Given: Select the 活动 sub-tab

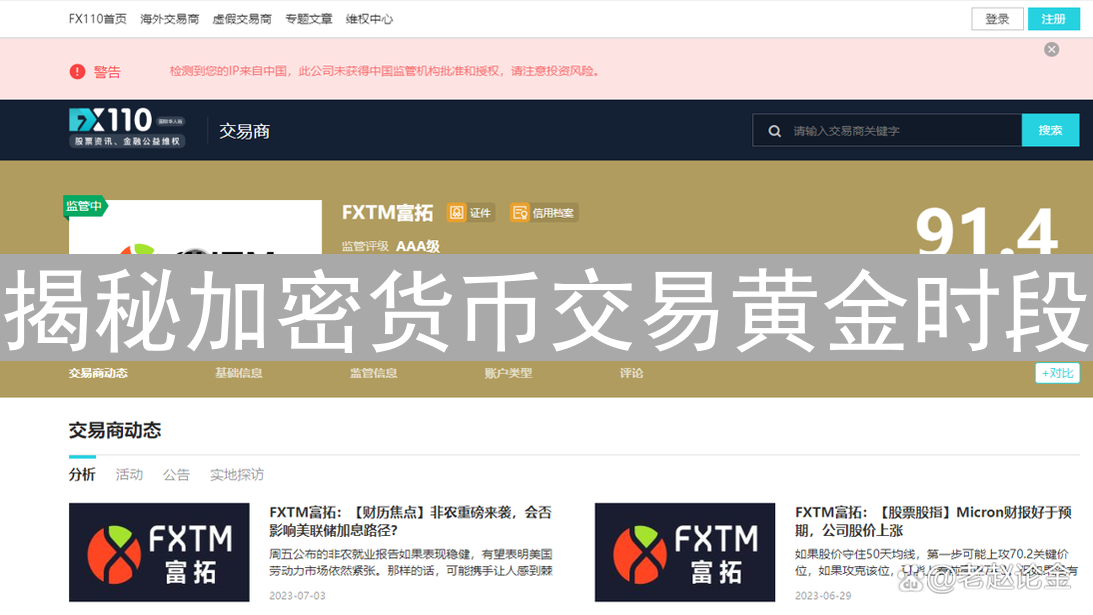Looking at the screenshot, I should click(x=129, y=475).
